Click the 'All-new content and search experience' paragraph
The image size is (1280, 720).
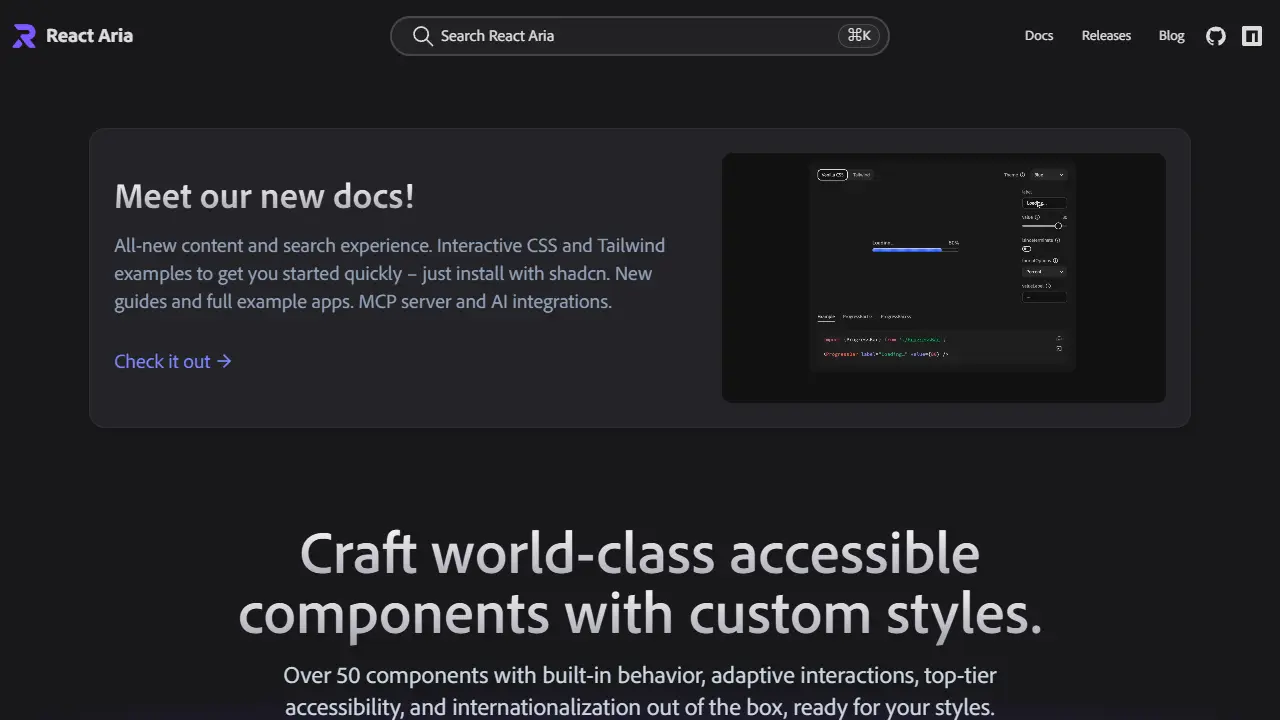[x=390, y=273]
